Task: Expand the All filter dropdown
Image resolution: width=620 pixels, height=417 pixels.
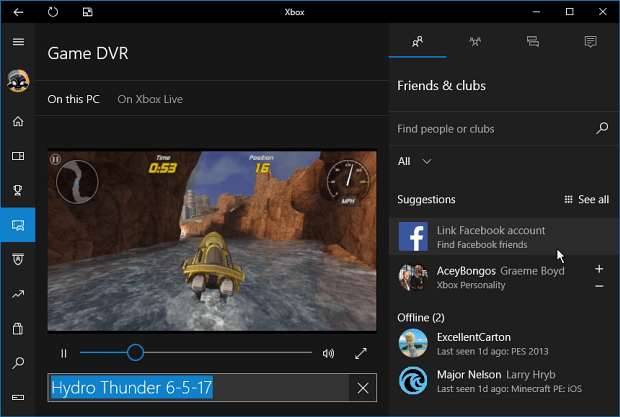Action: (414, 161)
